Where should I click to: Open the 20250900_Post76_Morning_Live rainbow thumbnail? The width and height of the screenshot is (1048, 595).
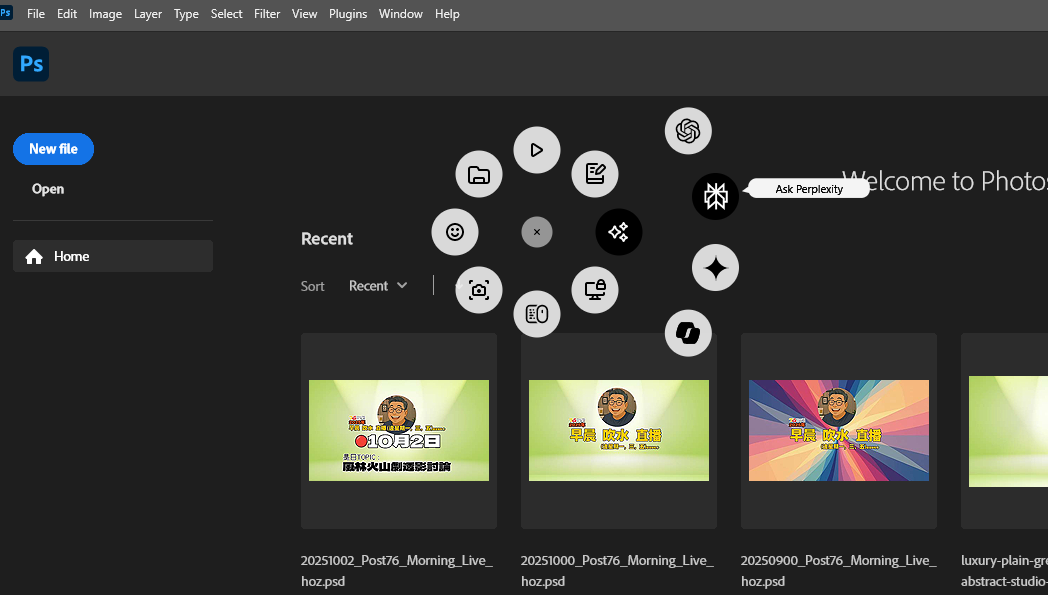pyautogui.click(x=838, y=430)
